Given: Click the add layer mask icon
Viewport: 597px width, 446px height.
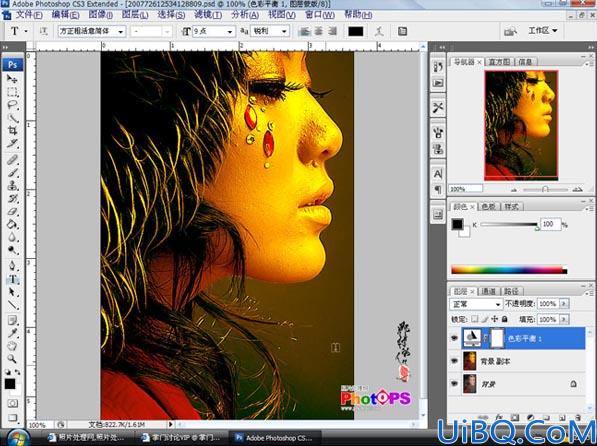Looking at the screenshot, I should 514,417.
